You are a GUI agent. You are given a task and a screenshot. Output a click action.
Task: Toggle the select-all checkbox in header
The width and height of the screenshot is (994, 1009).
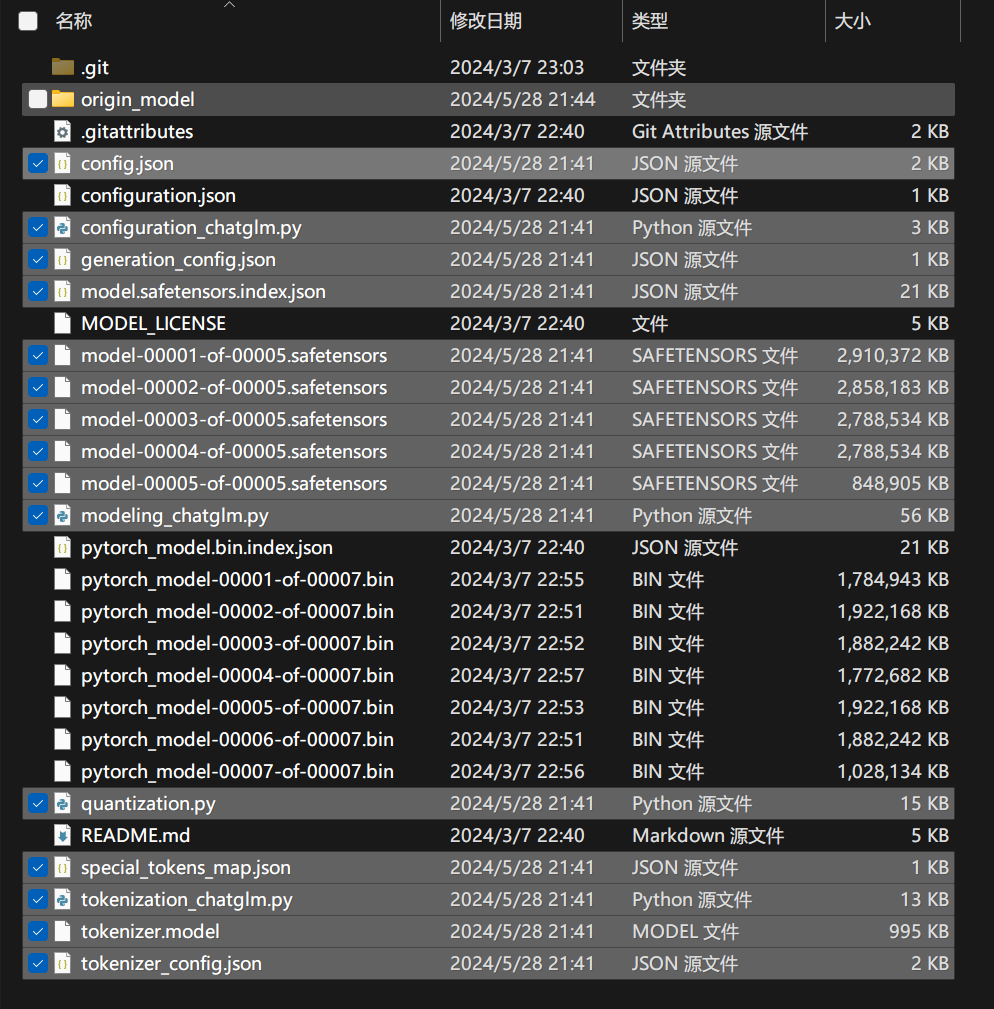click(x=28, y=21)
